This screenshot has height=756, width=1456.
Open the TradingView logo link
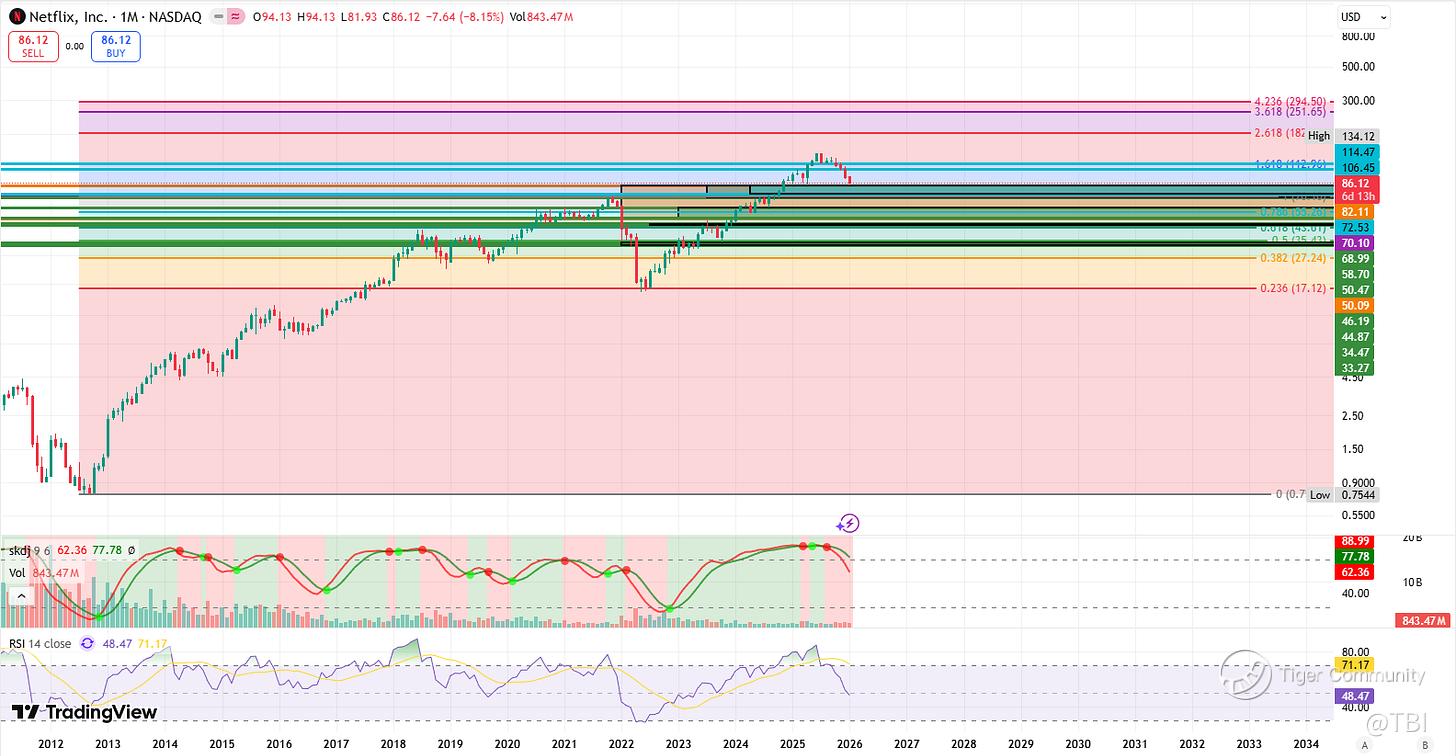[x=84, y=712]
